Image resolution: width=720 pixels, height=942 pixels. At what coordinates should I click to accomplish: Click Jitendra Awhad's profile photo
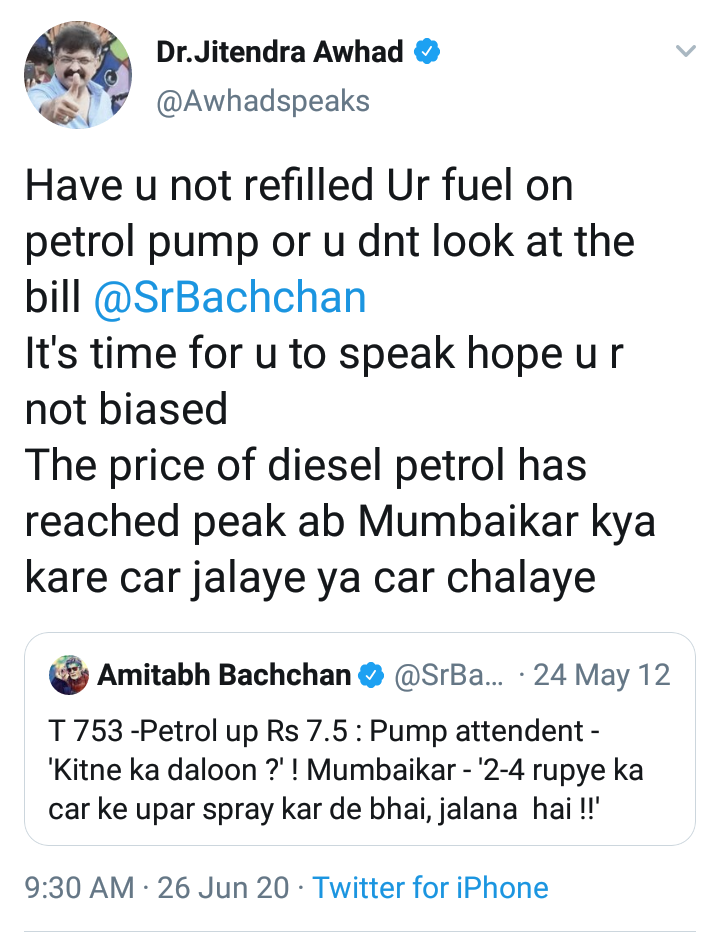click(x=77, y=74)
